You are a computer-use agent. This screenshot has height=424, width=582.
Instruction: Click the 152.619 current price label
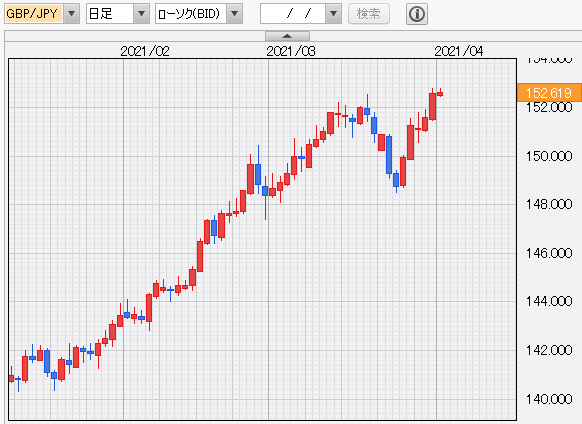click(x=549, y=92)
